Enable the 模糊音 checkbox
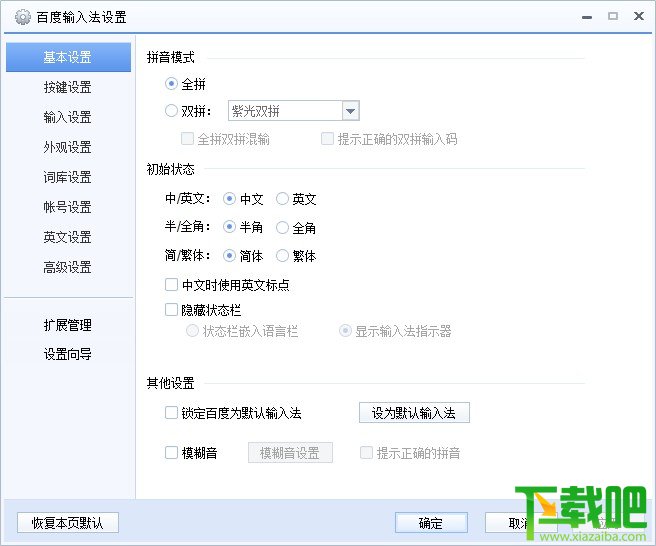This screenshot has height=546, width=656. click(x=171, y=453)
